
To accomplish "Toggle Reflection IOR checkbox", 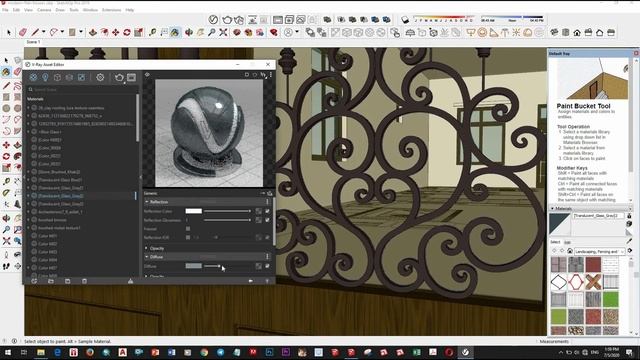I will point(188,237).
